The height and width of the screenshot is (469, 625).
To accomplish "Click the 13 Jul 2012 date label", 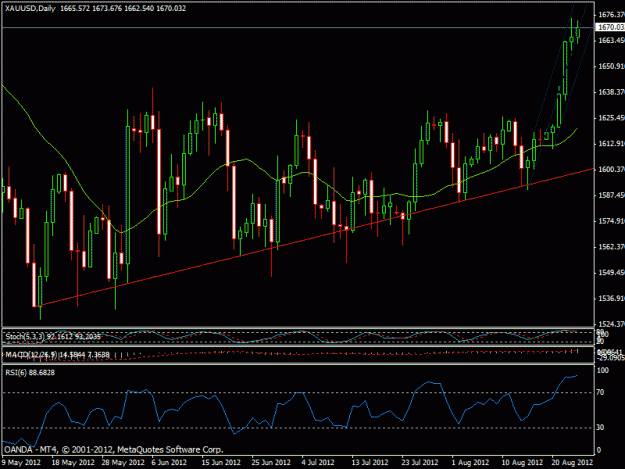I will pos(369,463).
